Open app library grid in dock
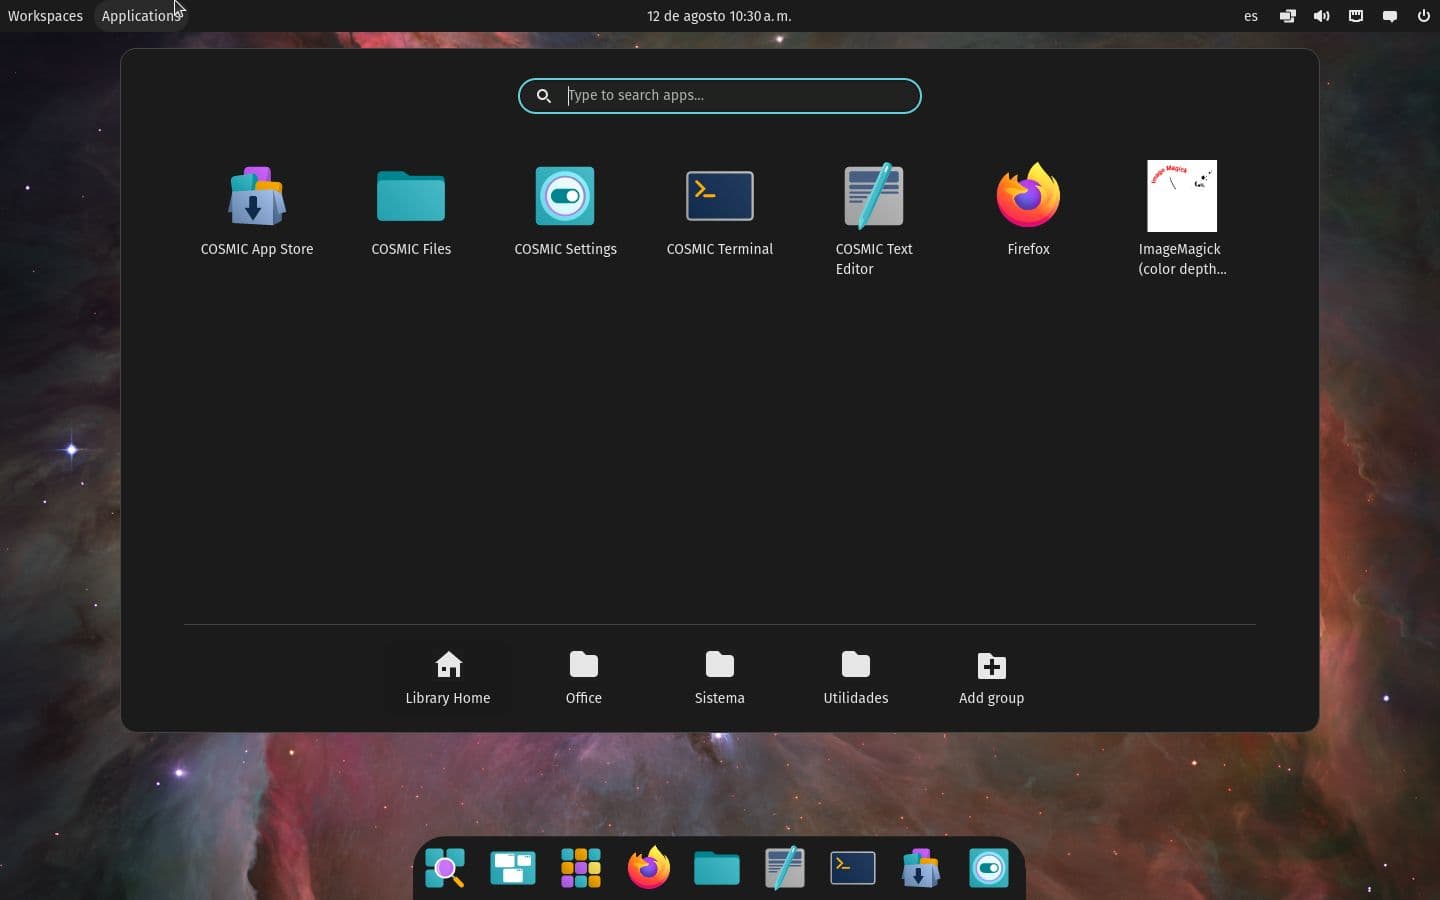1440x900 pixels. pyautogui.click(x=581, y=868)
